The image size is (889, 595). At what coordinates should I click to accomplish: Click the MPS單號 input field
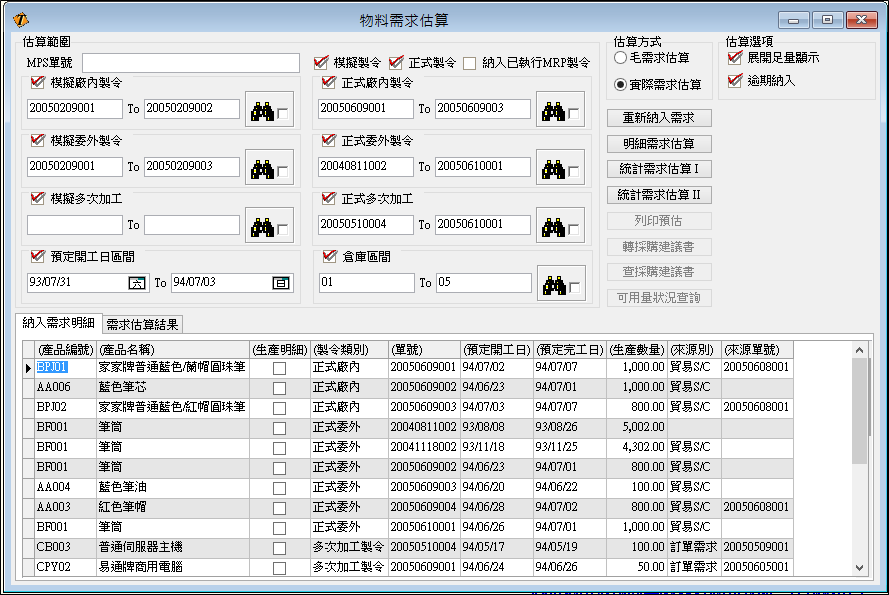tap(191, 63)
